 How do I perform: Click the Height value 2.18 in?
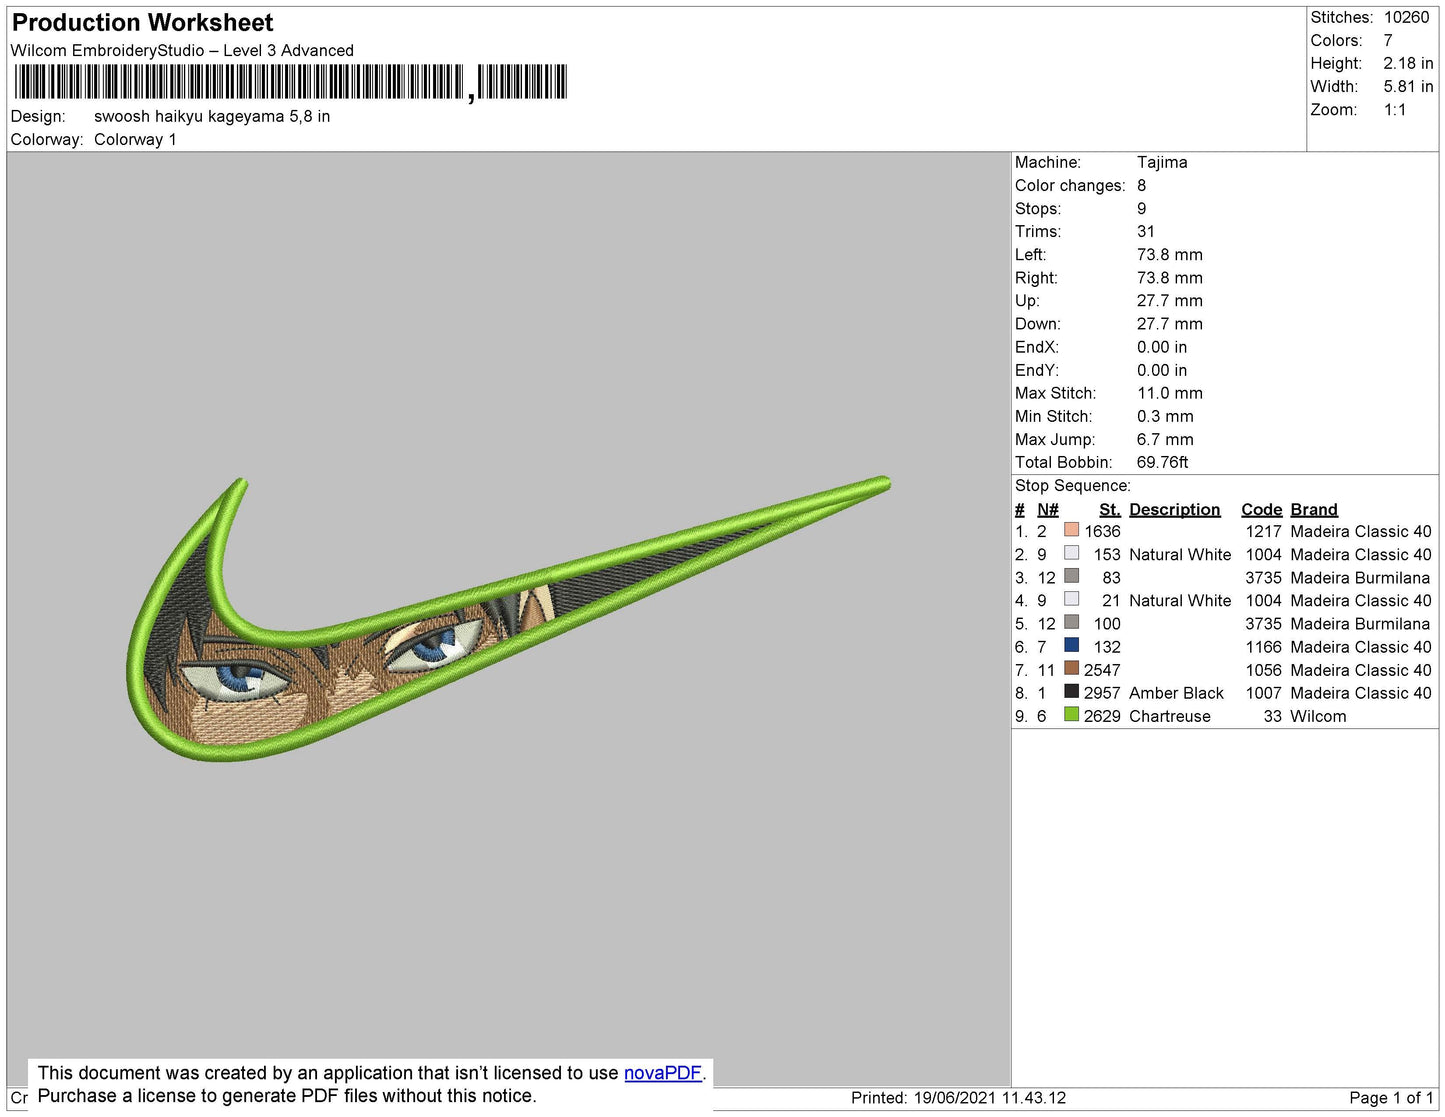[1408, 63]
